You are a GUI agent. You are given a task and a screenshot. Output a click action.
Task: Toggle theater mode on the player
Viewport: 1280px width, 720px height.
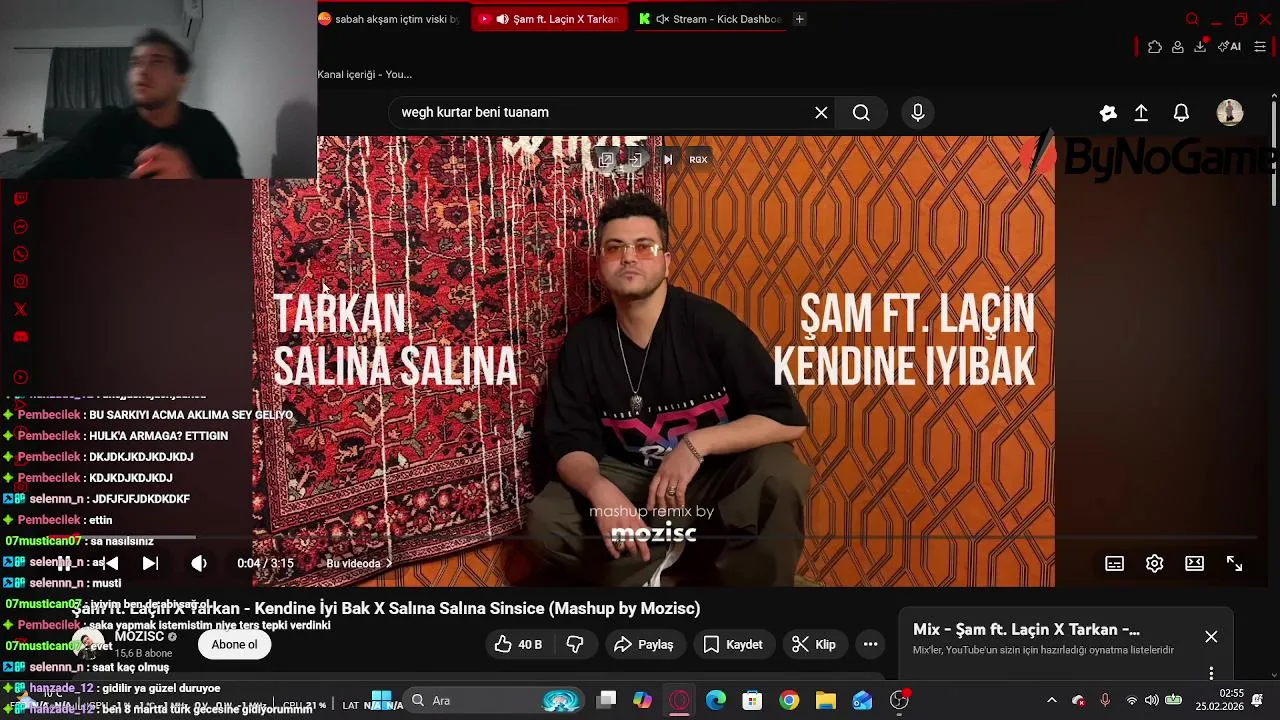click(1195, 564)
